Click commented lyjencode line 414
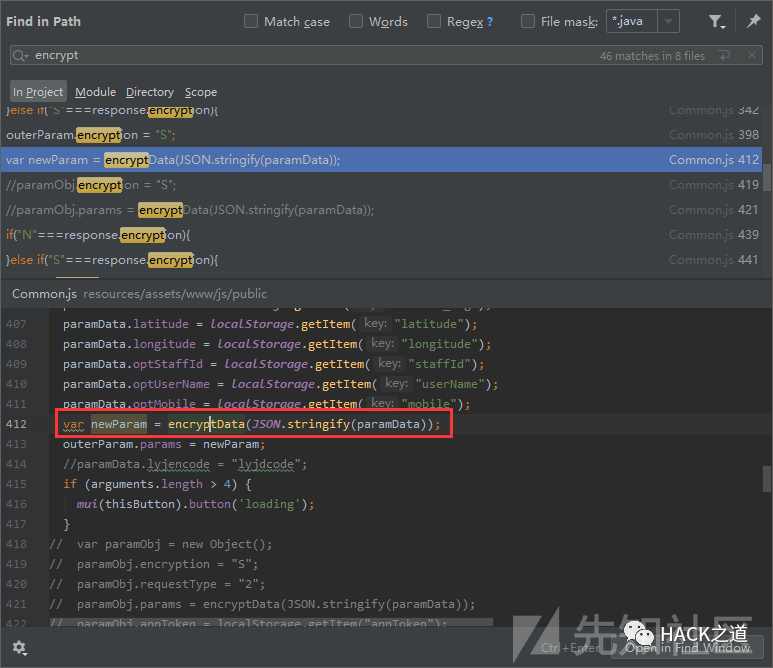The width and height of the screenshot is (773, 668). 185,464
